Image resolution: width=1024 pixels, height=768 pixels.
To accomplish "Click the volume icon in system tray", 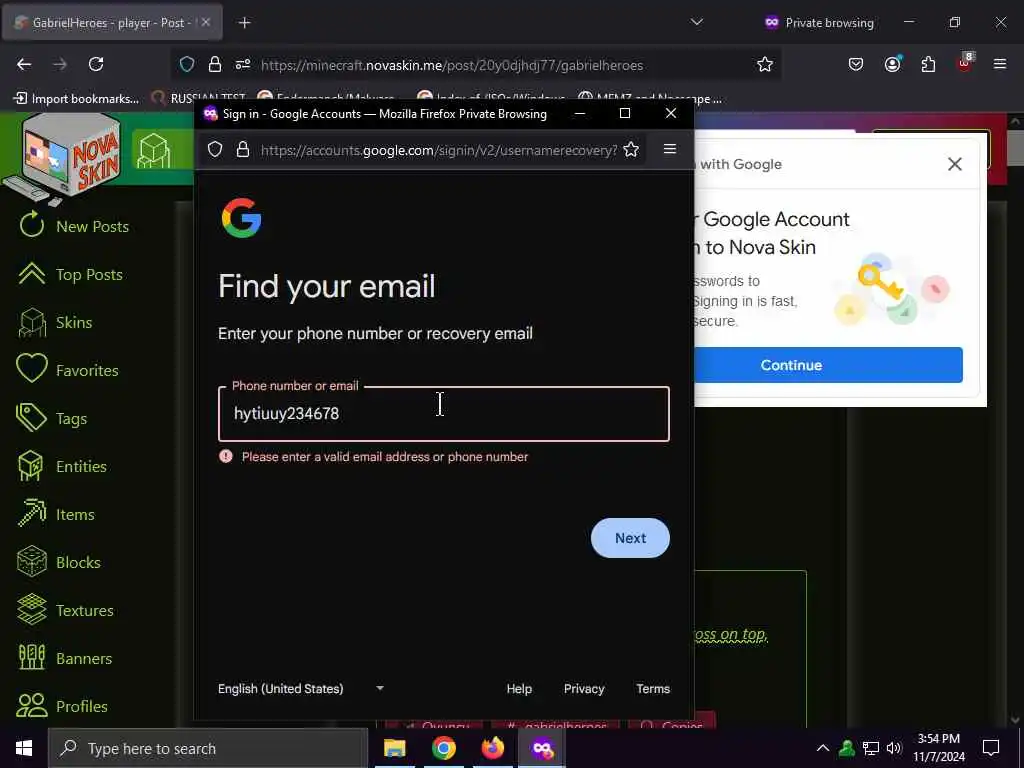I will pos(895,748).
